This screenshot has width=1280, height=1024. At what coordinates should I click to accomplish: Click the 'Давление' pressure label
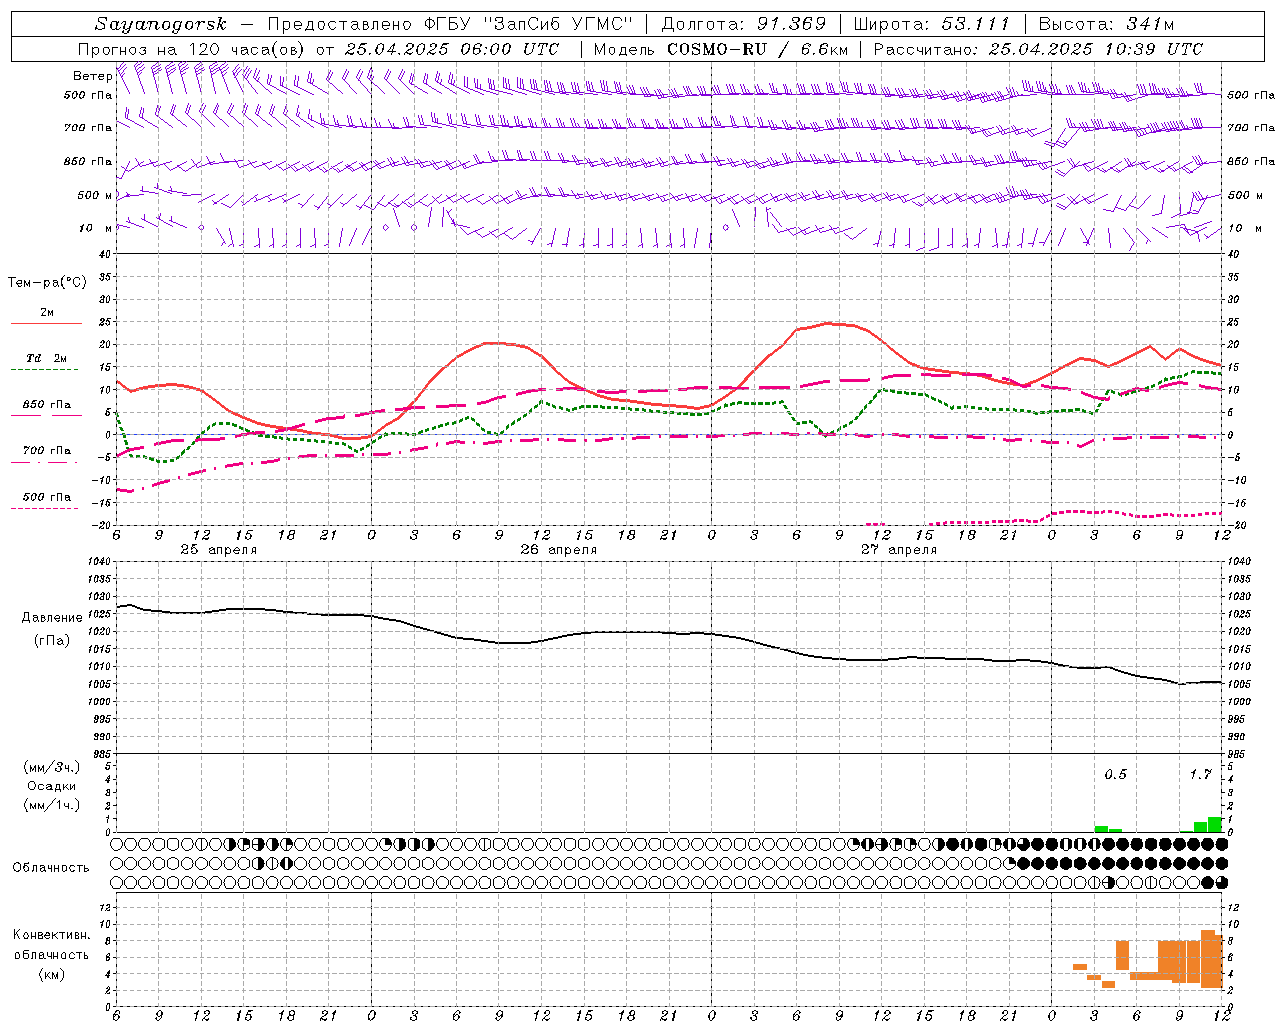pos(51,618)
